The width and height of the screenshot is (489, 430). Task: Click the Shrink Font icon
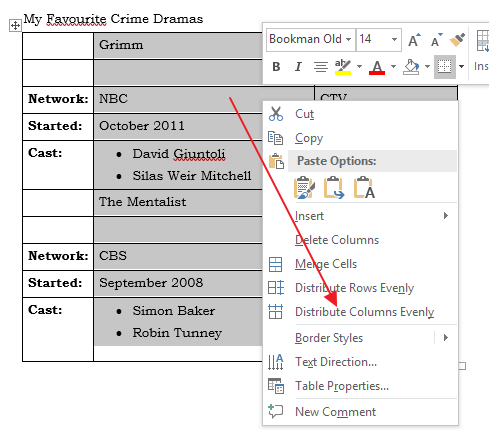click(x=436, y=40)
